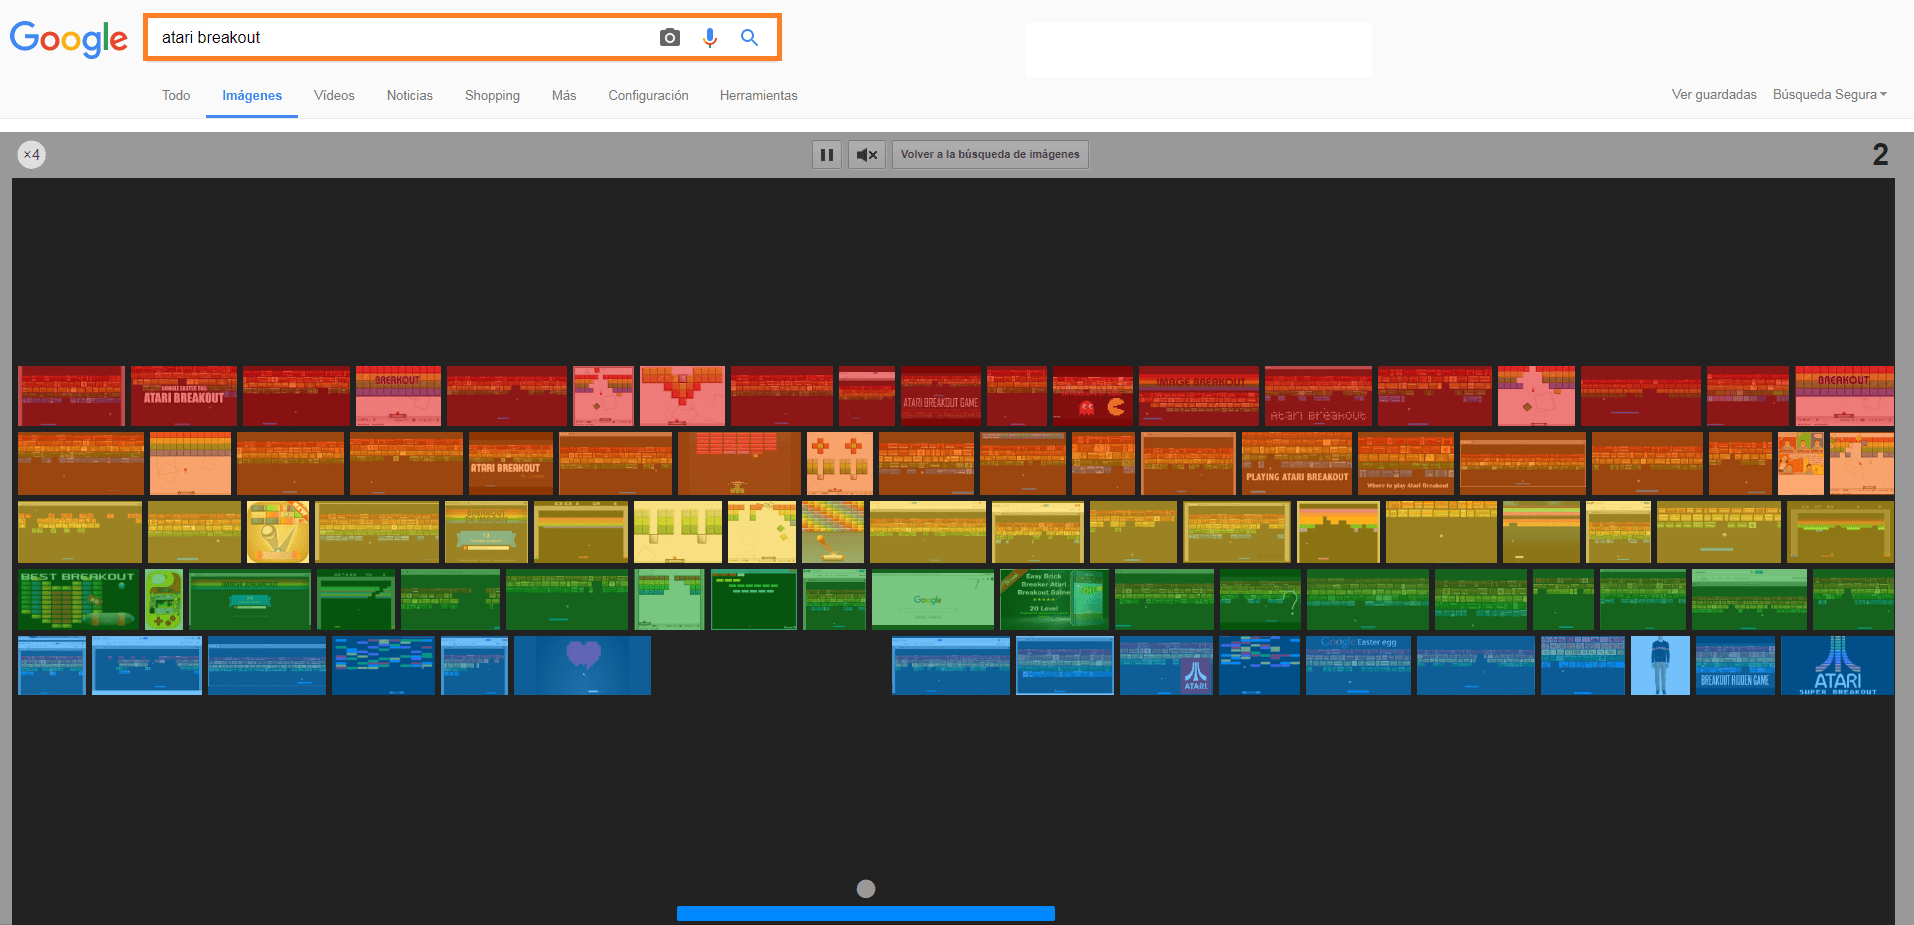The width and height of the screenshot is (1914, 925).
Task: Click the orange ATARI BREAKOUT text brick
Action: point(511,464)
